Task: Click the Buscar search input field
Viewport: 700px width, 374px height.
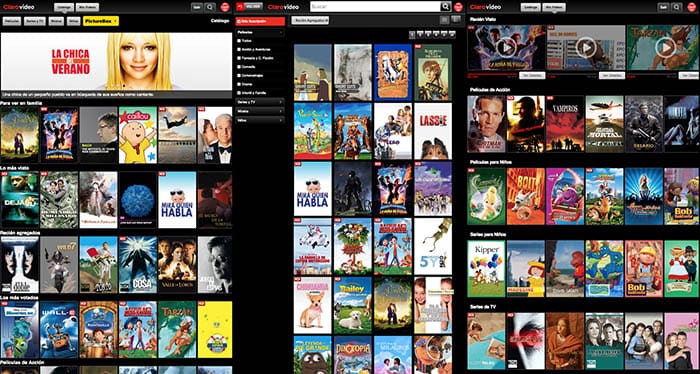Action: coord(375,6)
